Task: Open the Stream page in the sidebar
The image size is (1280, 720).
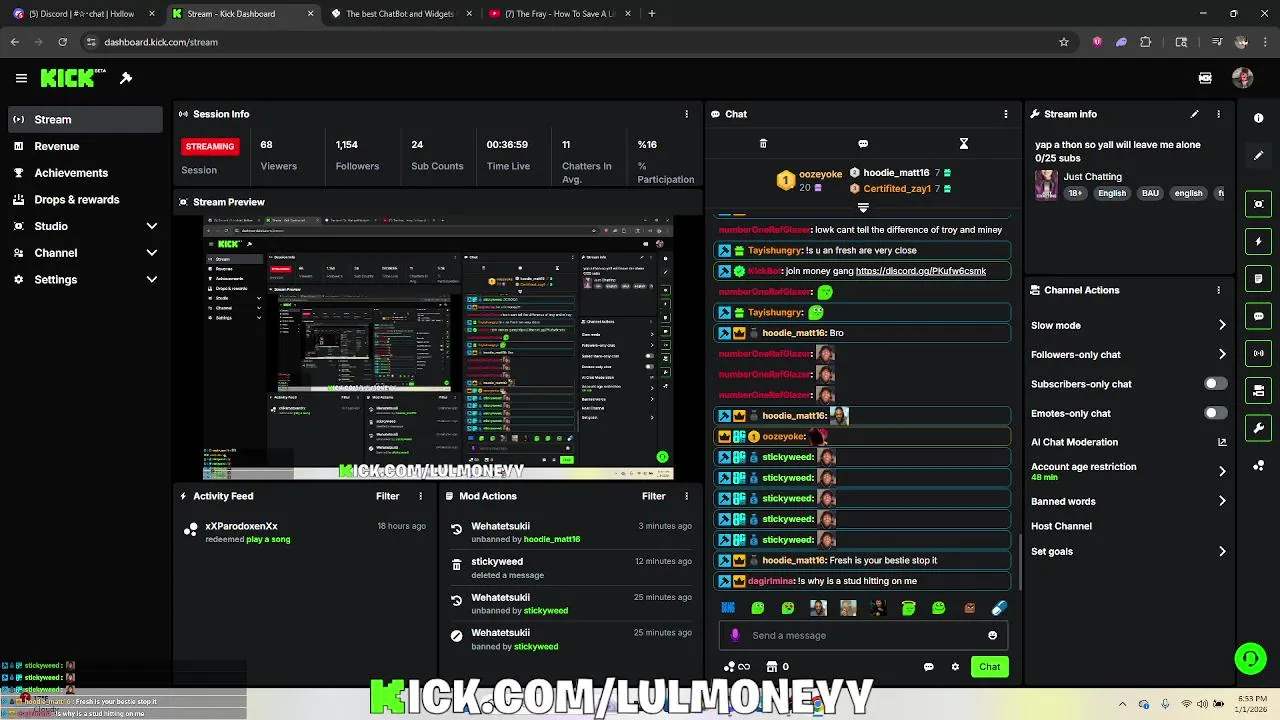Action: click(85, 119)
